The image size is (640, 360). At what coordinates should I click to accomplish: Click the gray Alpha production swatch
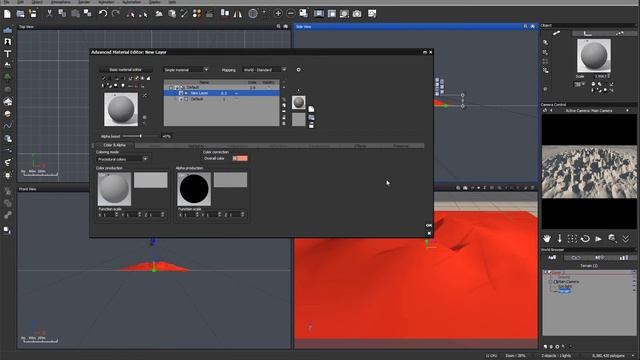pyautogui.click(x=231, y=180)
